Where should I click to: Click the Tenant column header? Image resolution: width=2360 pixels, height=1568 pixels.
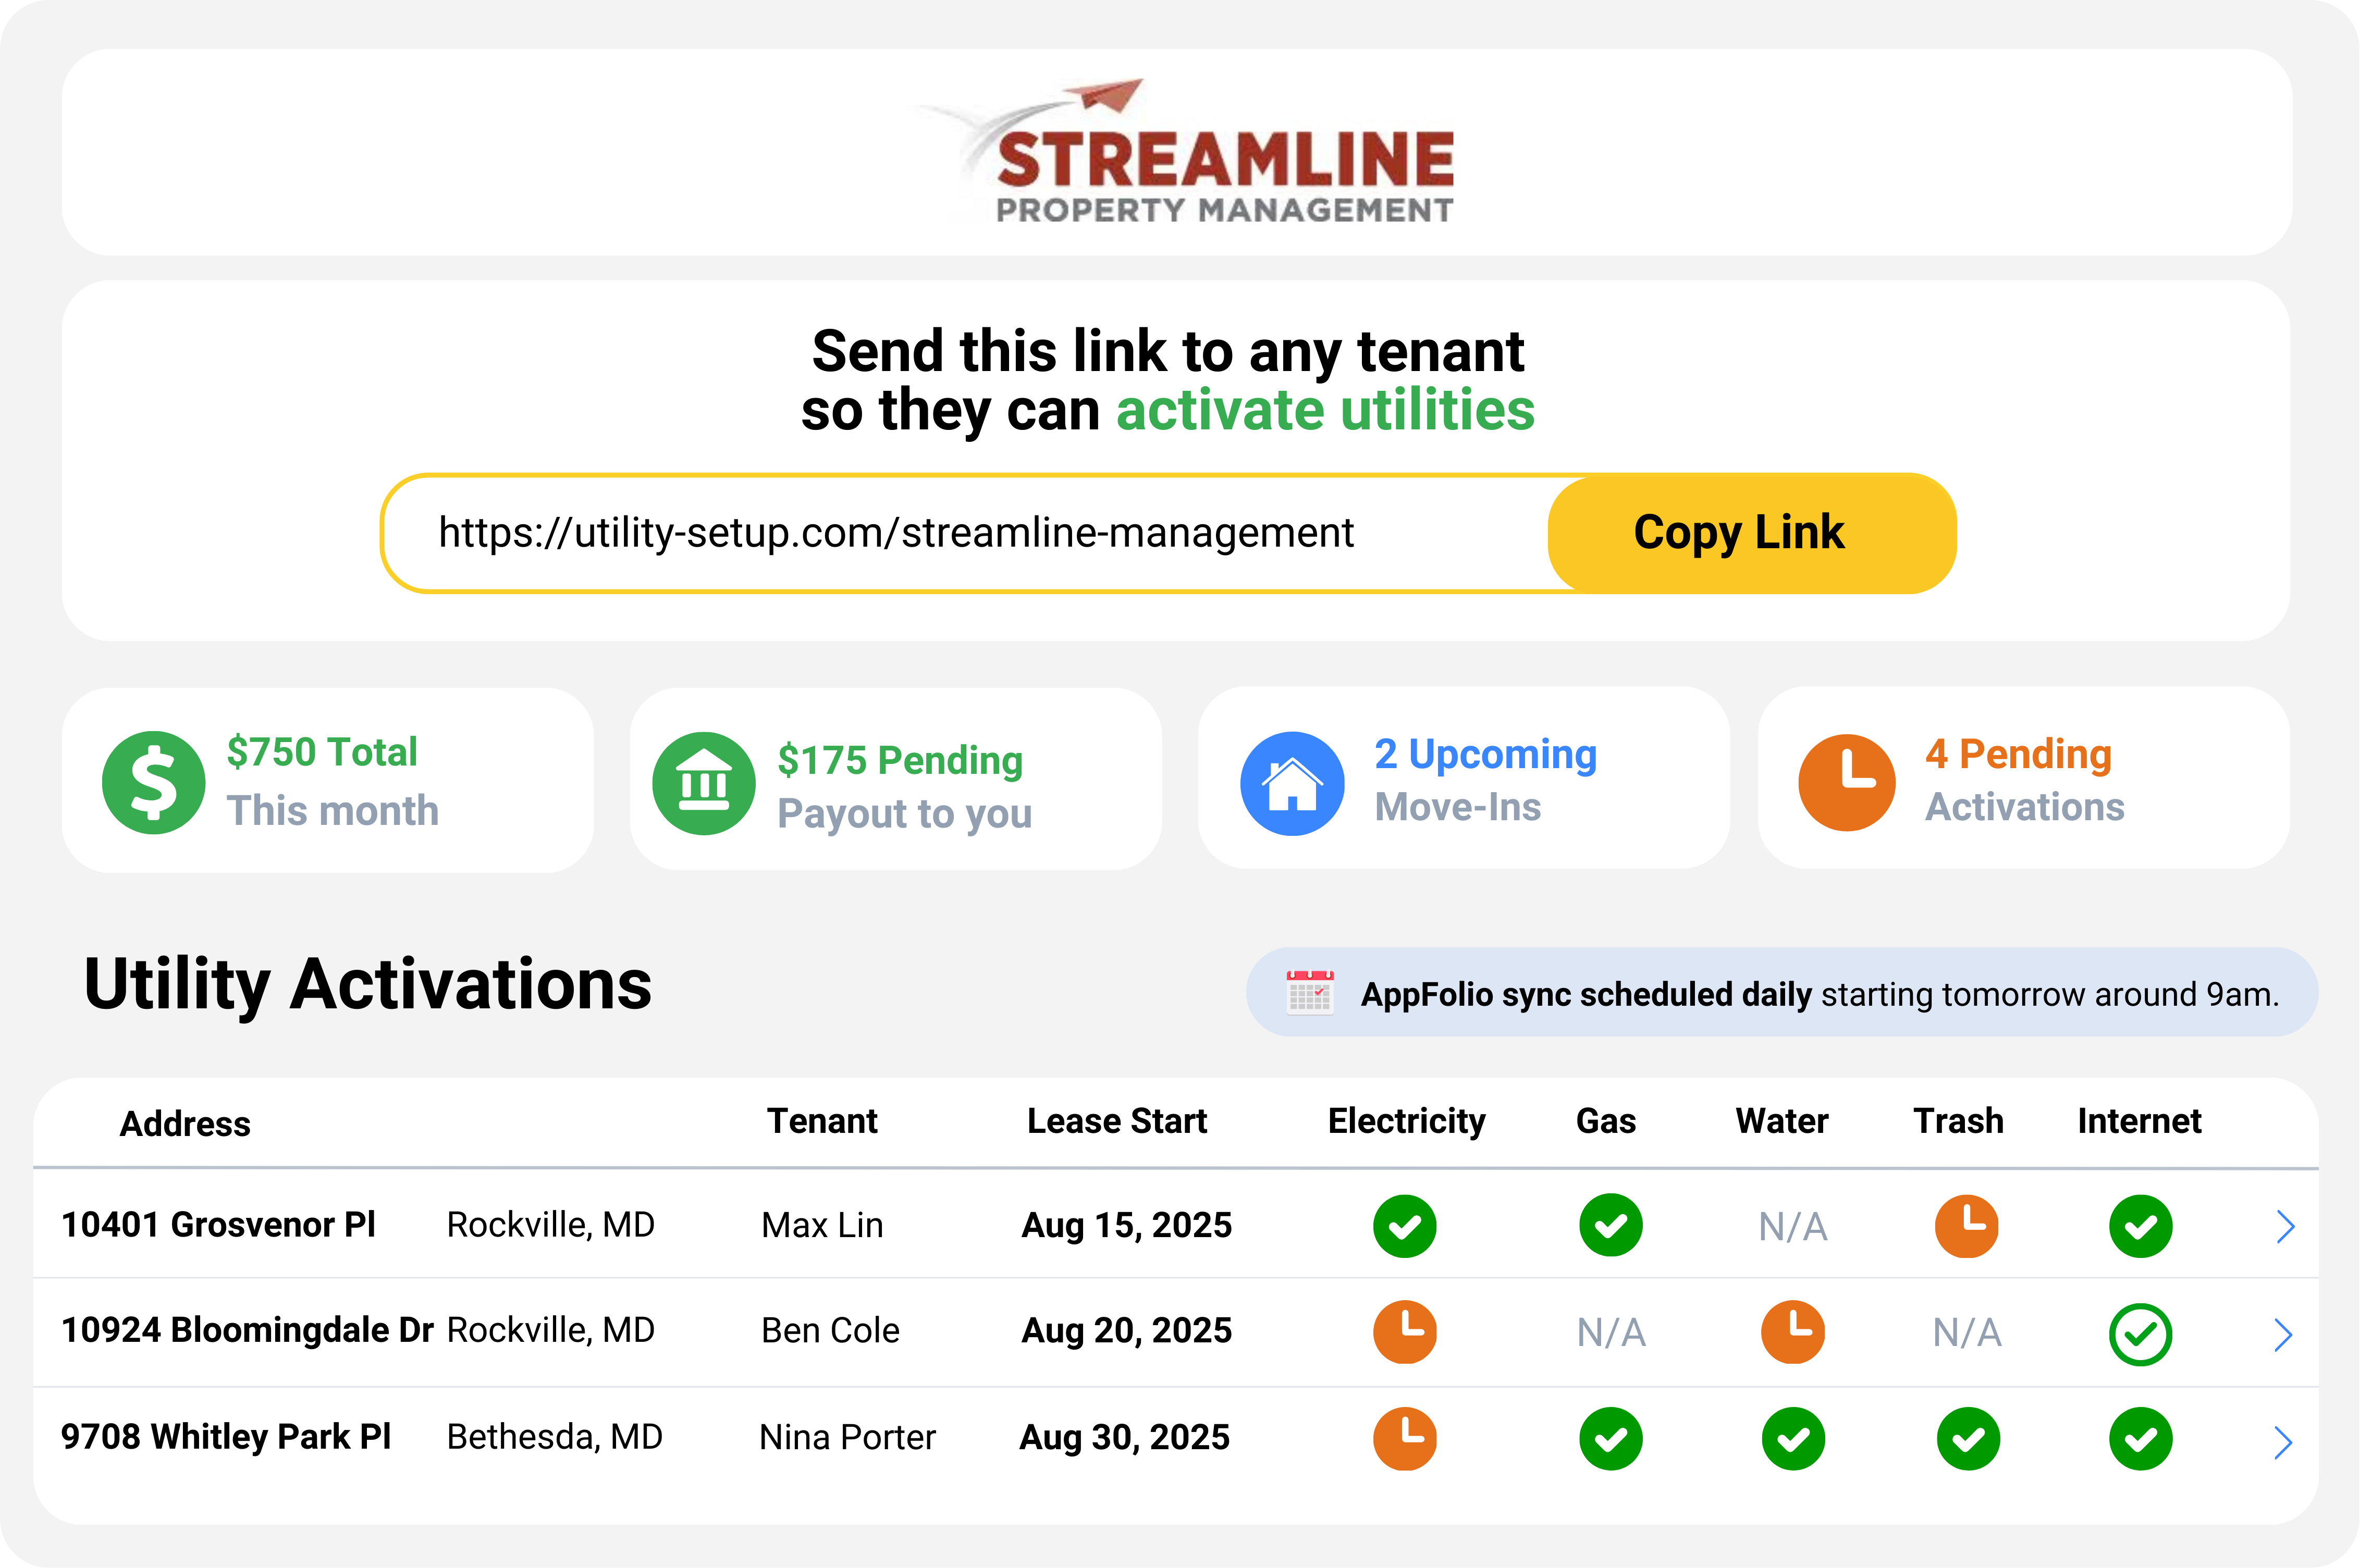click(x=822, y=1121)
